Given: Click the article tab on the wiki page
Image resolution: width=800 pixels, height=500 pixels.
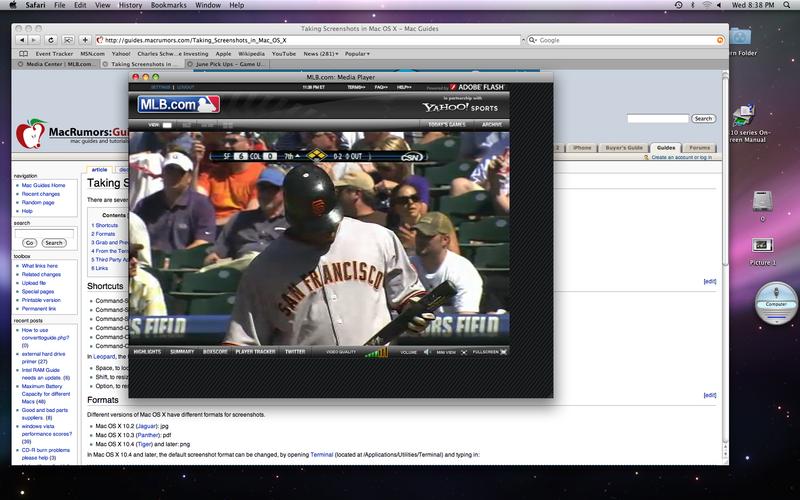Looking at the screenshot, I should coord(99,170).
